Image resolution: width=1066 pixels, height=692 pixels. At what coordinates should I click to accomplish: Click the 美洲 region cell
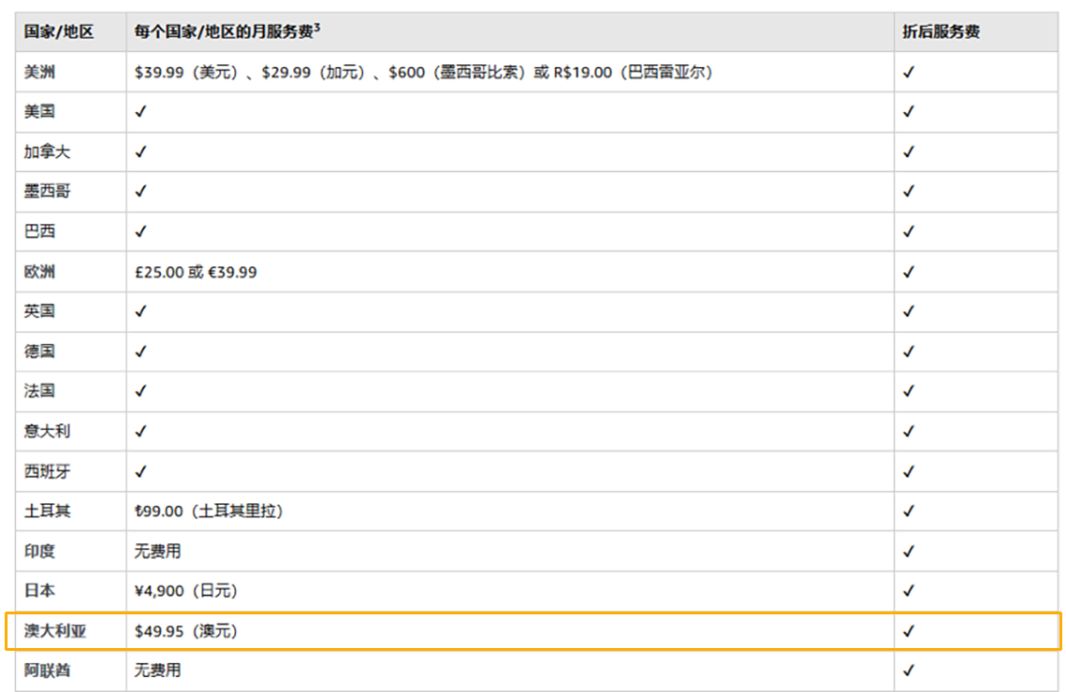point(40,72)
